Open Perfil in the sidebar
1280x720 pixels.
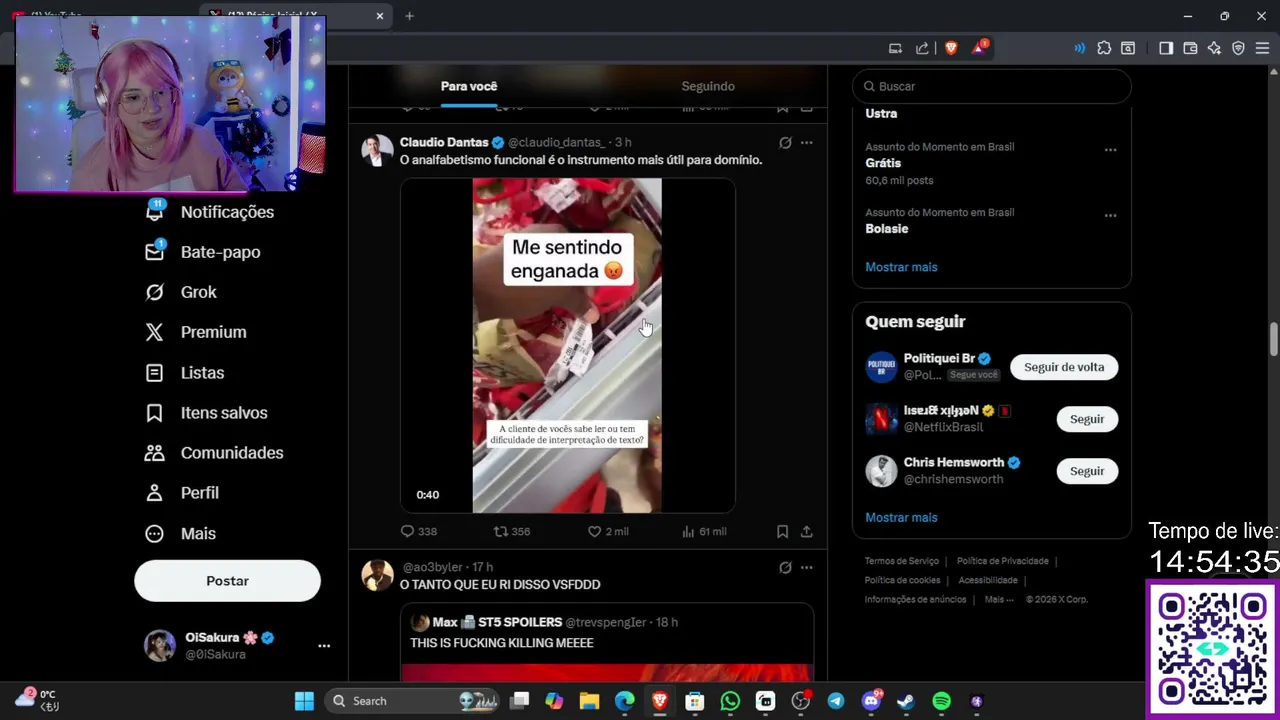click(183, 493)
